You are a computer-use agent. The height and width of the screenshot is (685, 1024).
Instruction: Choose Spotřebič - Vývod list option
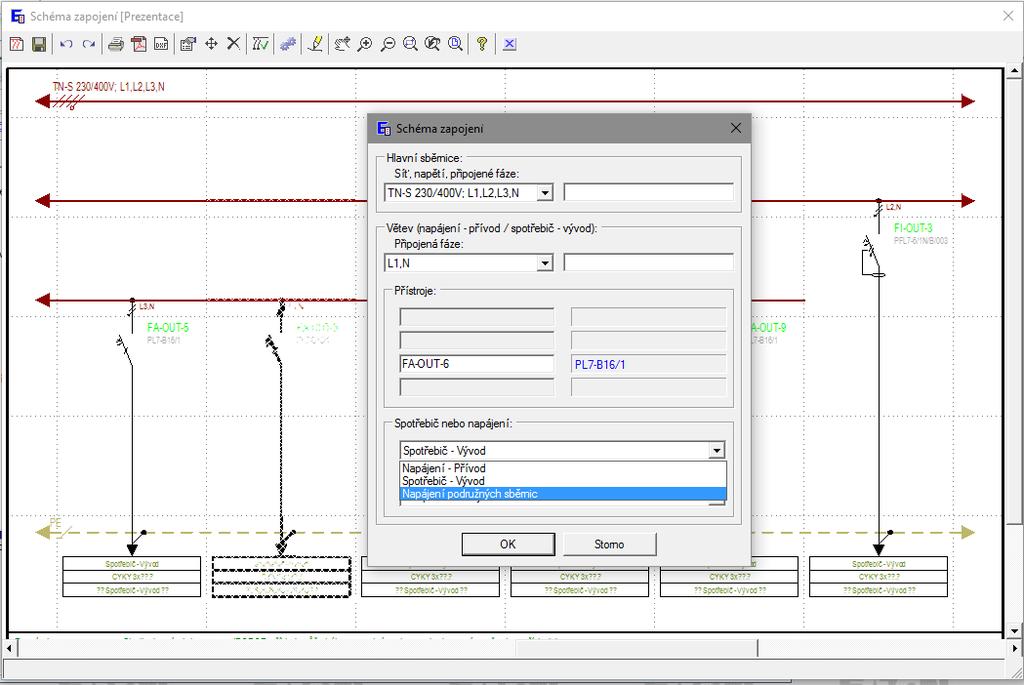(562, 481)
